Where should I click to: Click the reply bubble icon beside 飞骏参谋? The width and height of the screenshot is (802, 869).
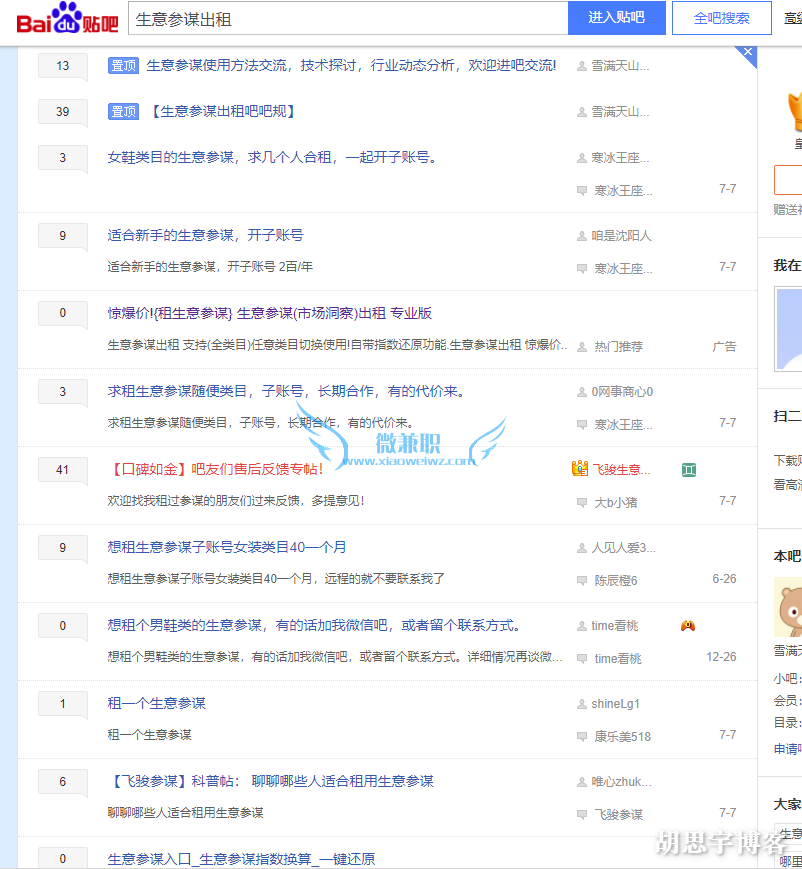[582, 815]
